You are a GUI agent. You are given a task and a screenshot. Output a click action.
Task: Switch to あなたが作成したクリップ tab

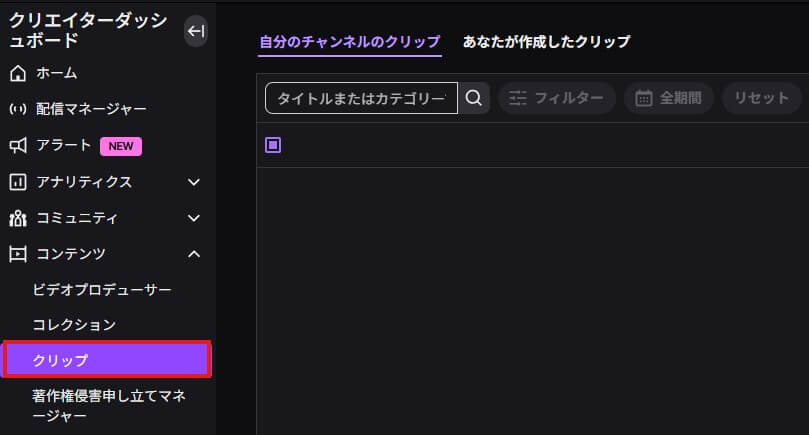[546, 42]
